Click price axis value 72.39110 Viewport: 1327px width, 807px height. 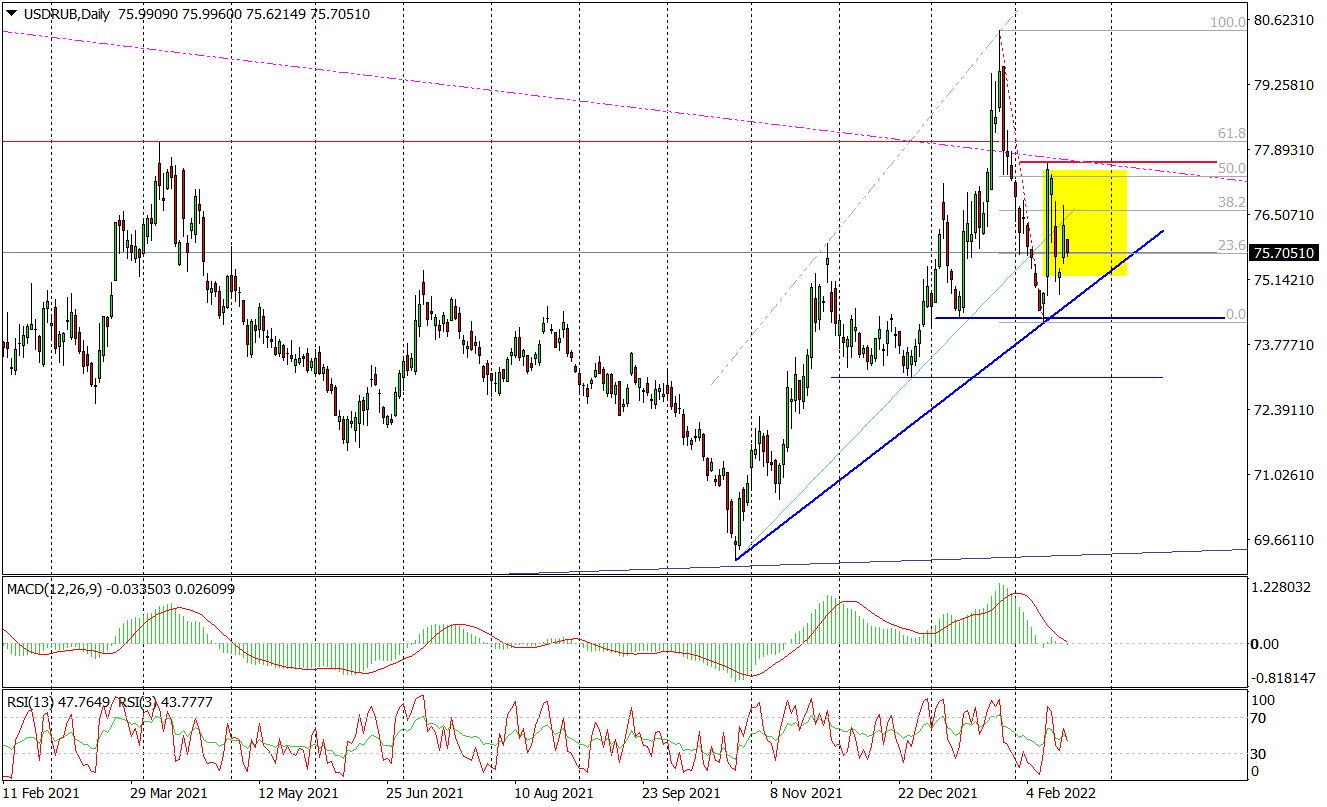[x=1284, y=410]
